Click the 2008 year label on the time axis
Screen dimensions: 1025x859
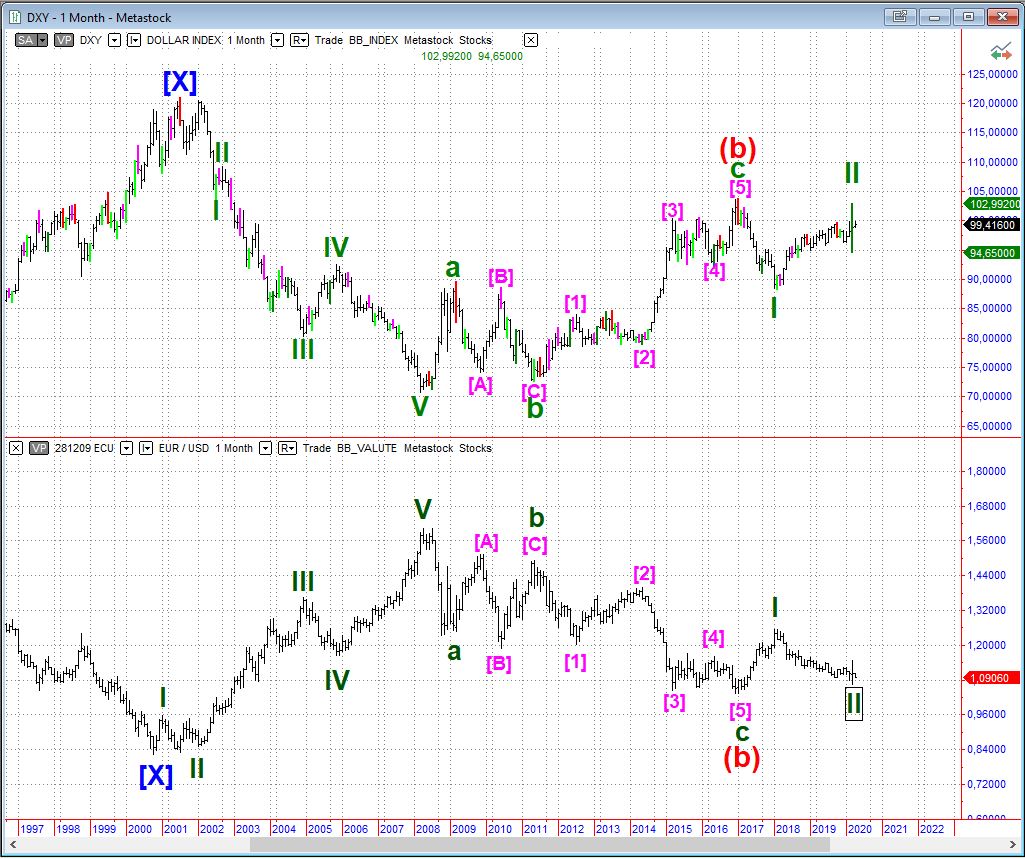[428, 829]
